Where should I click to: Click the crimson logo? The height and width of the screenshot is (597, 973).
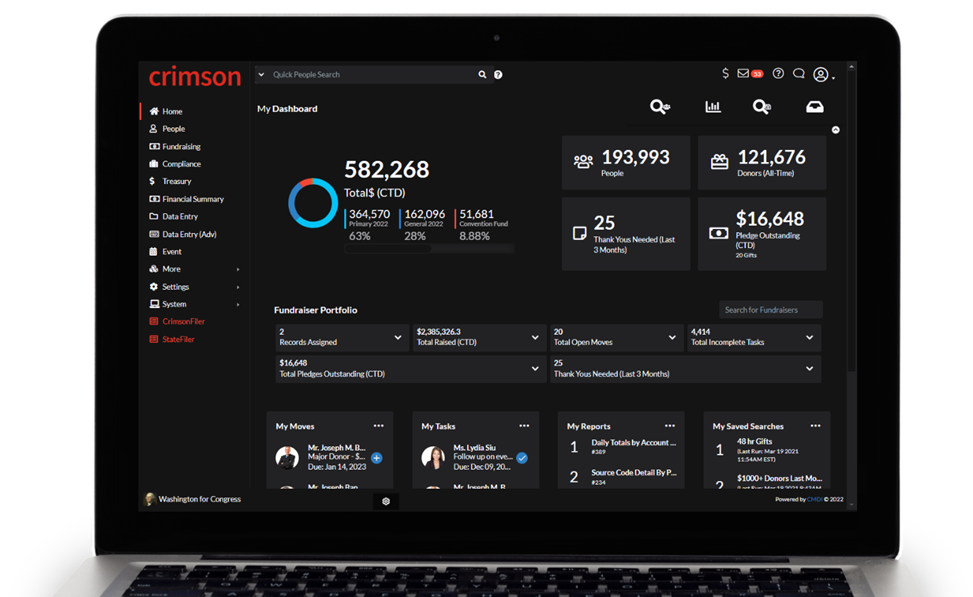pos(195,77)
